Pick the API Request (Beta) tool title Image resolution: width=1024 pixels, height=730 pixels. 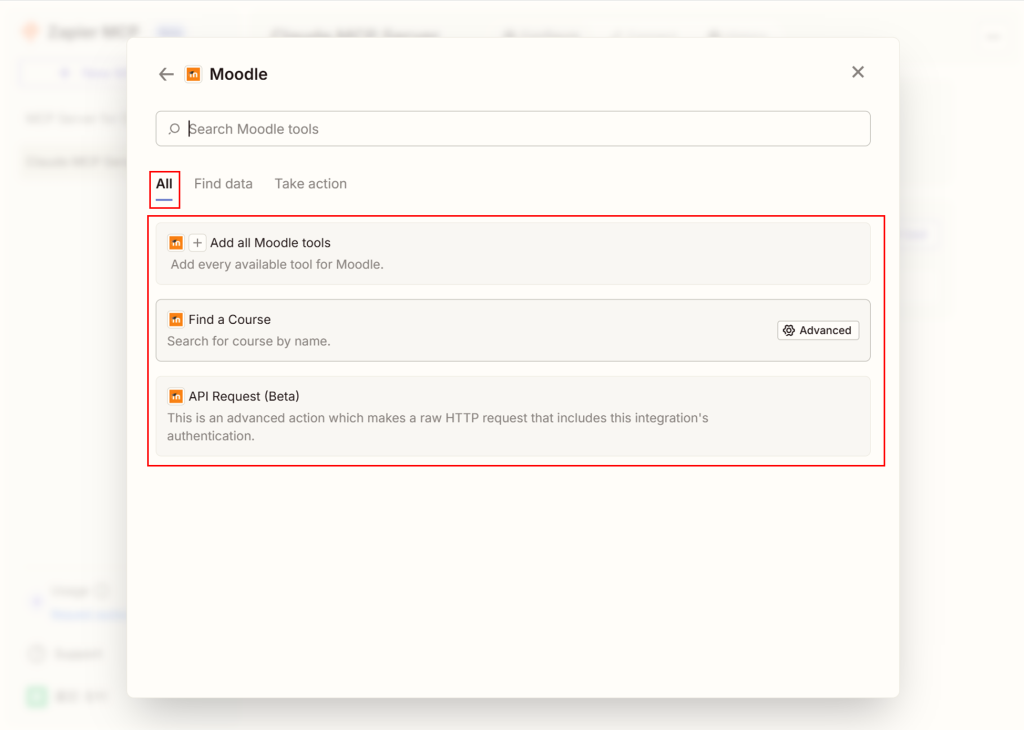point(244,396)
